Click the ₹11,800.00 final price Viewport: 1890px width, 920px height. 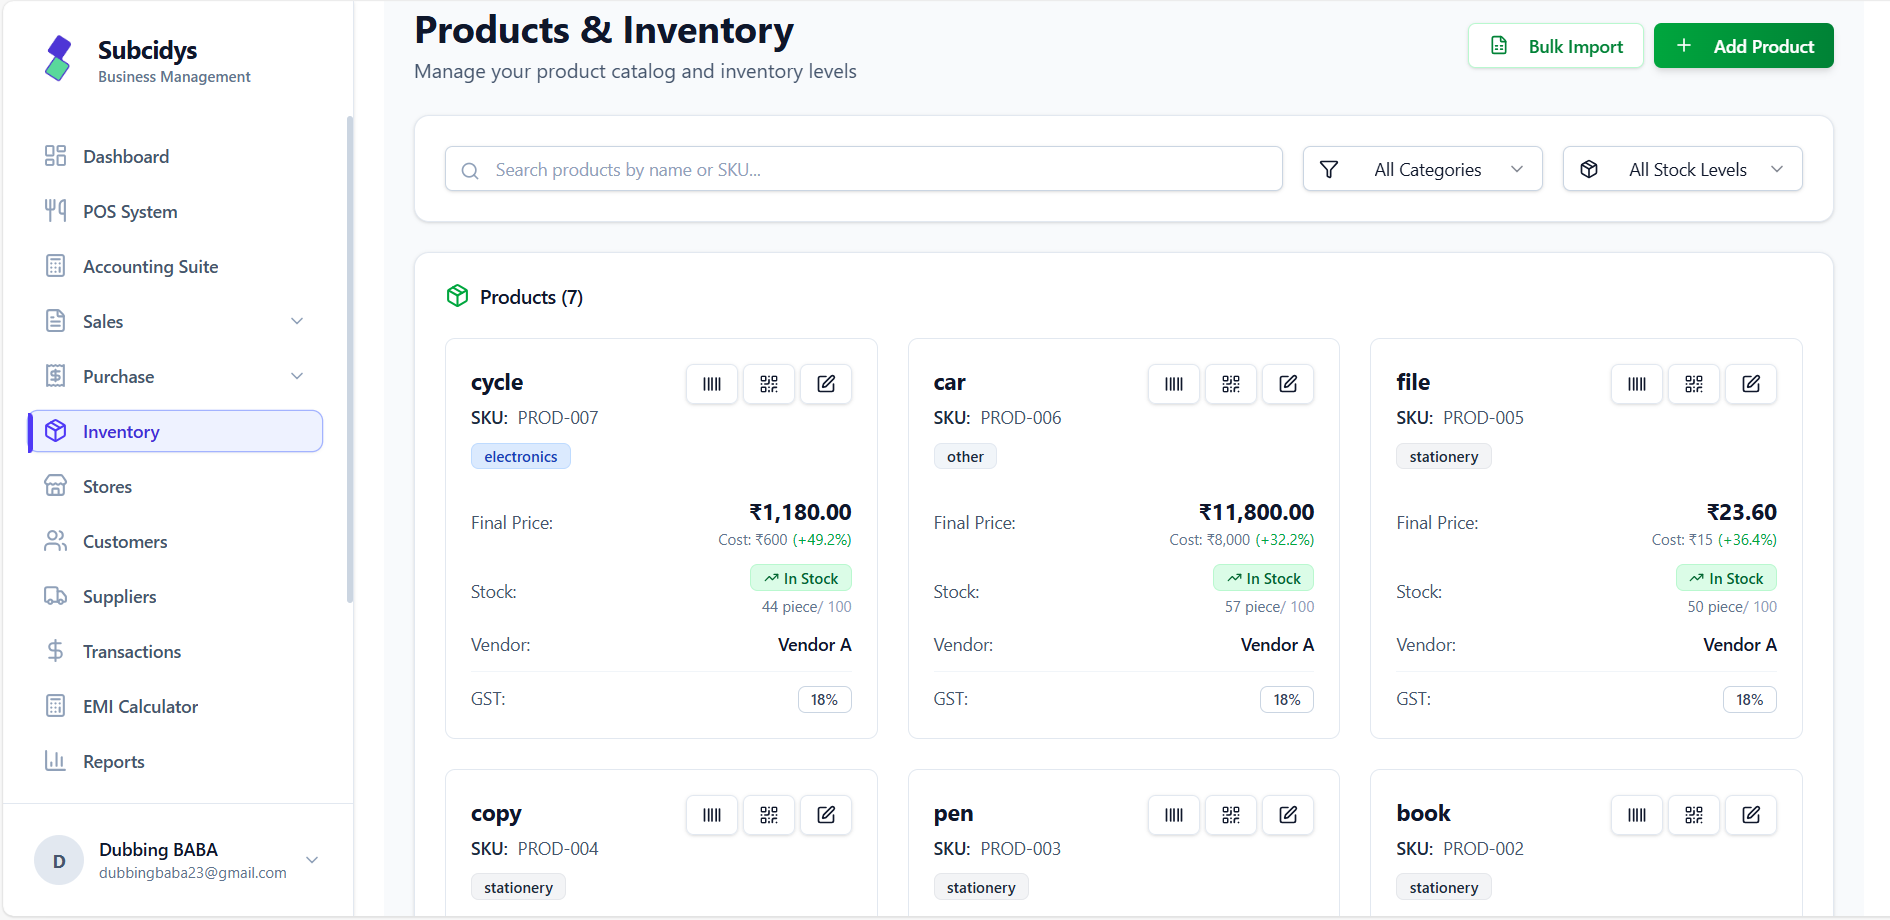[x=1256, y=512]
